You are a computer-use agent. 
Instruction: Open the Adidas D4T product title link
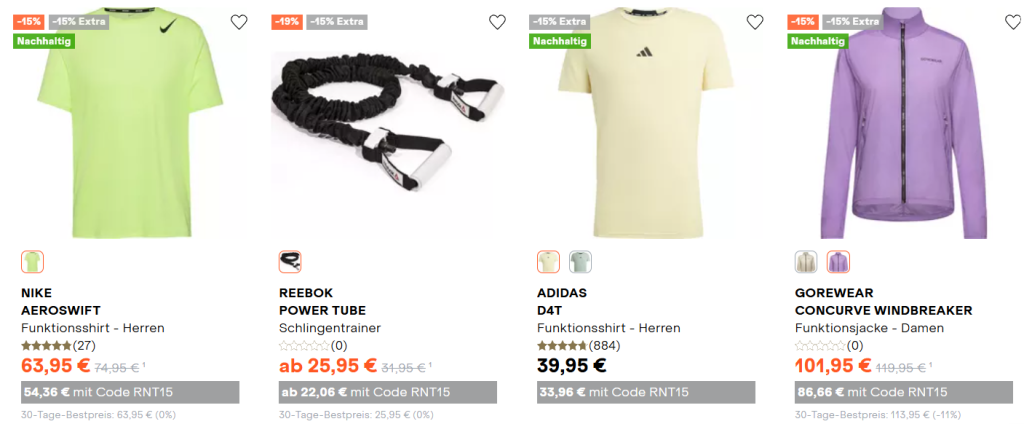[550, 310]
